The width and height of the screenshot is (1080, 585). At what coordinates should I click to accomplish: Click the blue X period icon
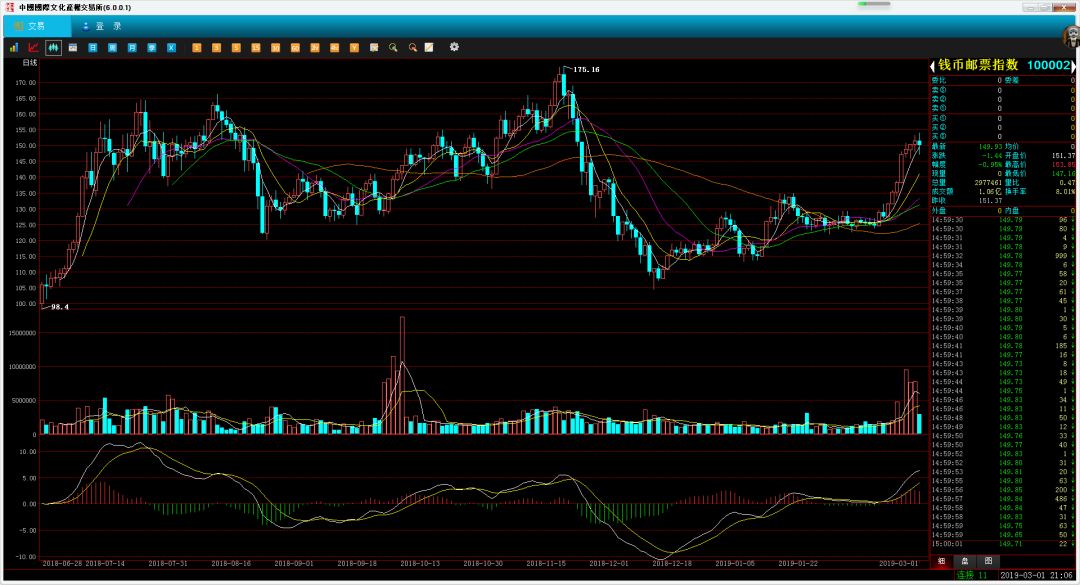point(172,48)
